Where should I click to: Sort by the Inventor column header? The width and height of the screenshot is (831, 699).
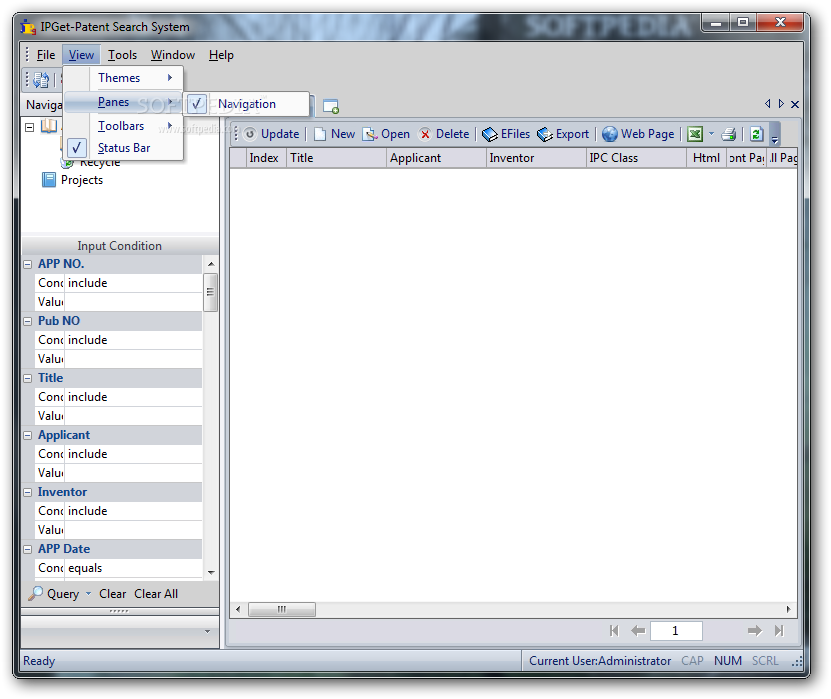click(x=535, y=158)
